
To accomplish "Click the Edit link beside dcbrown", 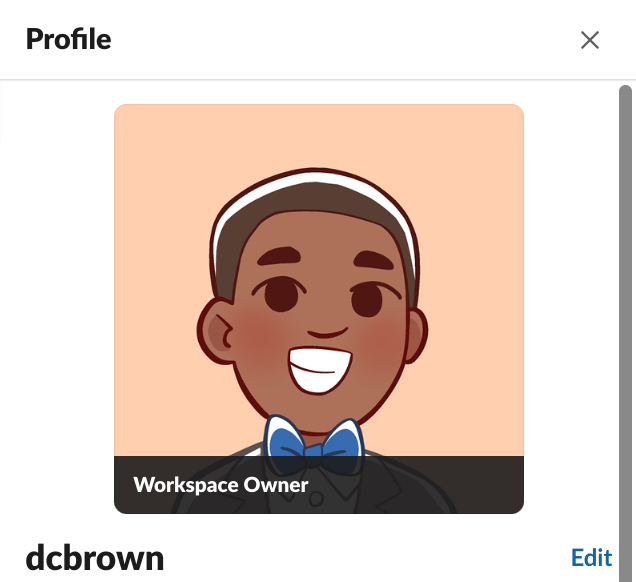I will pos(591,557).
